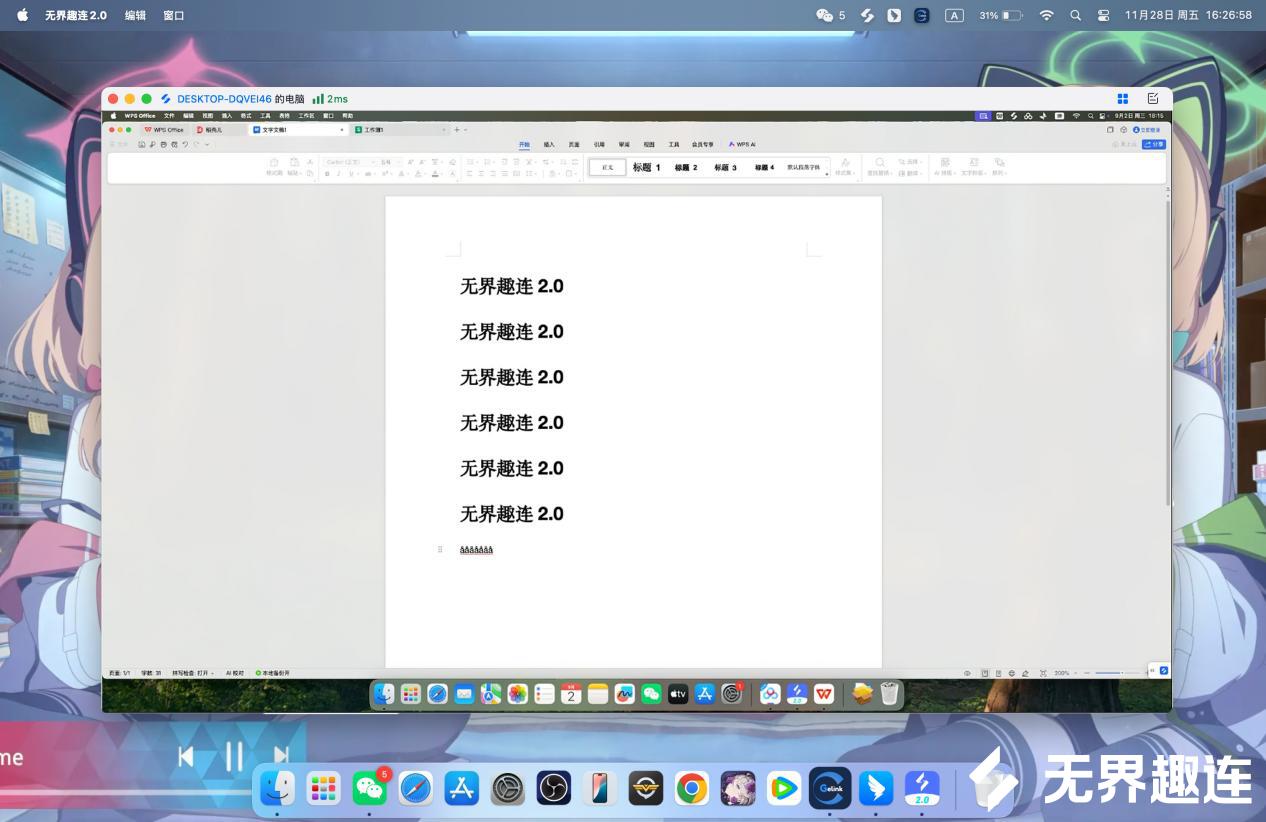
Task: Open Calendar in the remote dock
Action: pyautogui.click(x=571, y=693)
